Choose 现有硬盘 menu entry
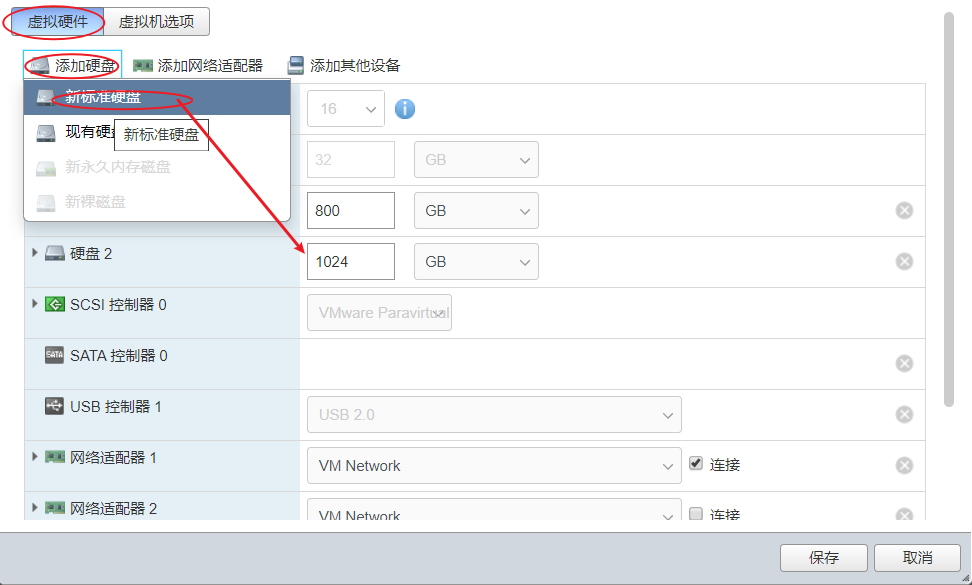This screenshot has width=972, height=585. [x=157, y=132]
